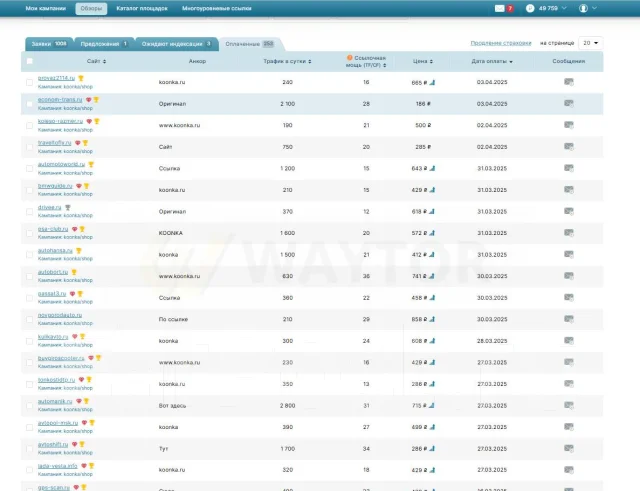640x491 pixels.
Task: Open message icon for lada-vesta.info row
Action: pyautogui.click(x=569, y=470)
